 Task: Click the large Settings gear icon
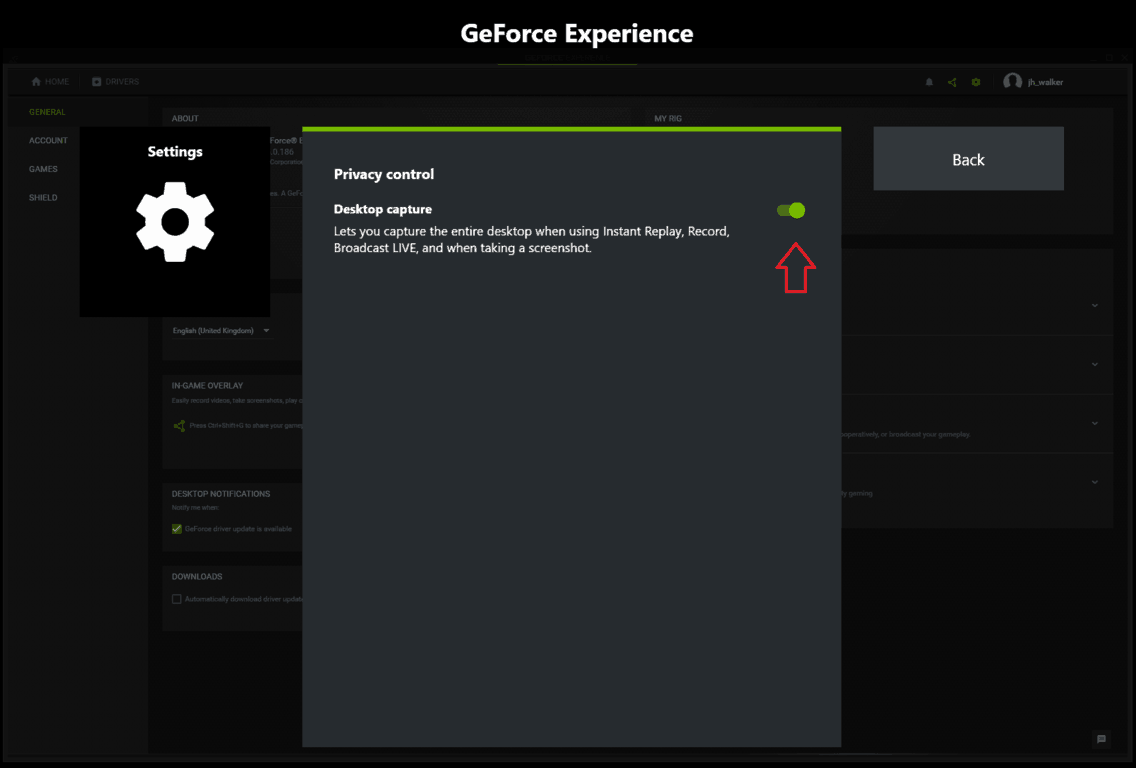pyautogui.click(x=175, y=222)
